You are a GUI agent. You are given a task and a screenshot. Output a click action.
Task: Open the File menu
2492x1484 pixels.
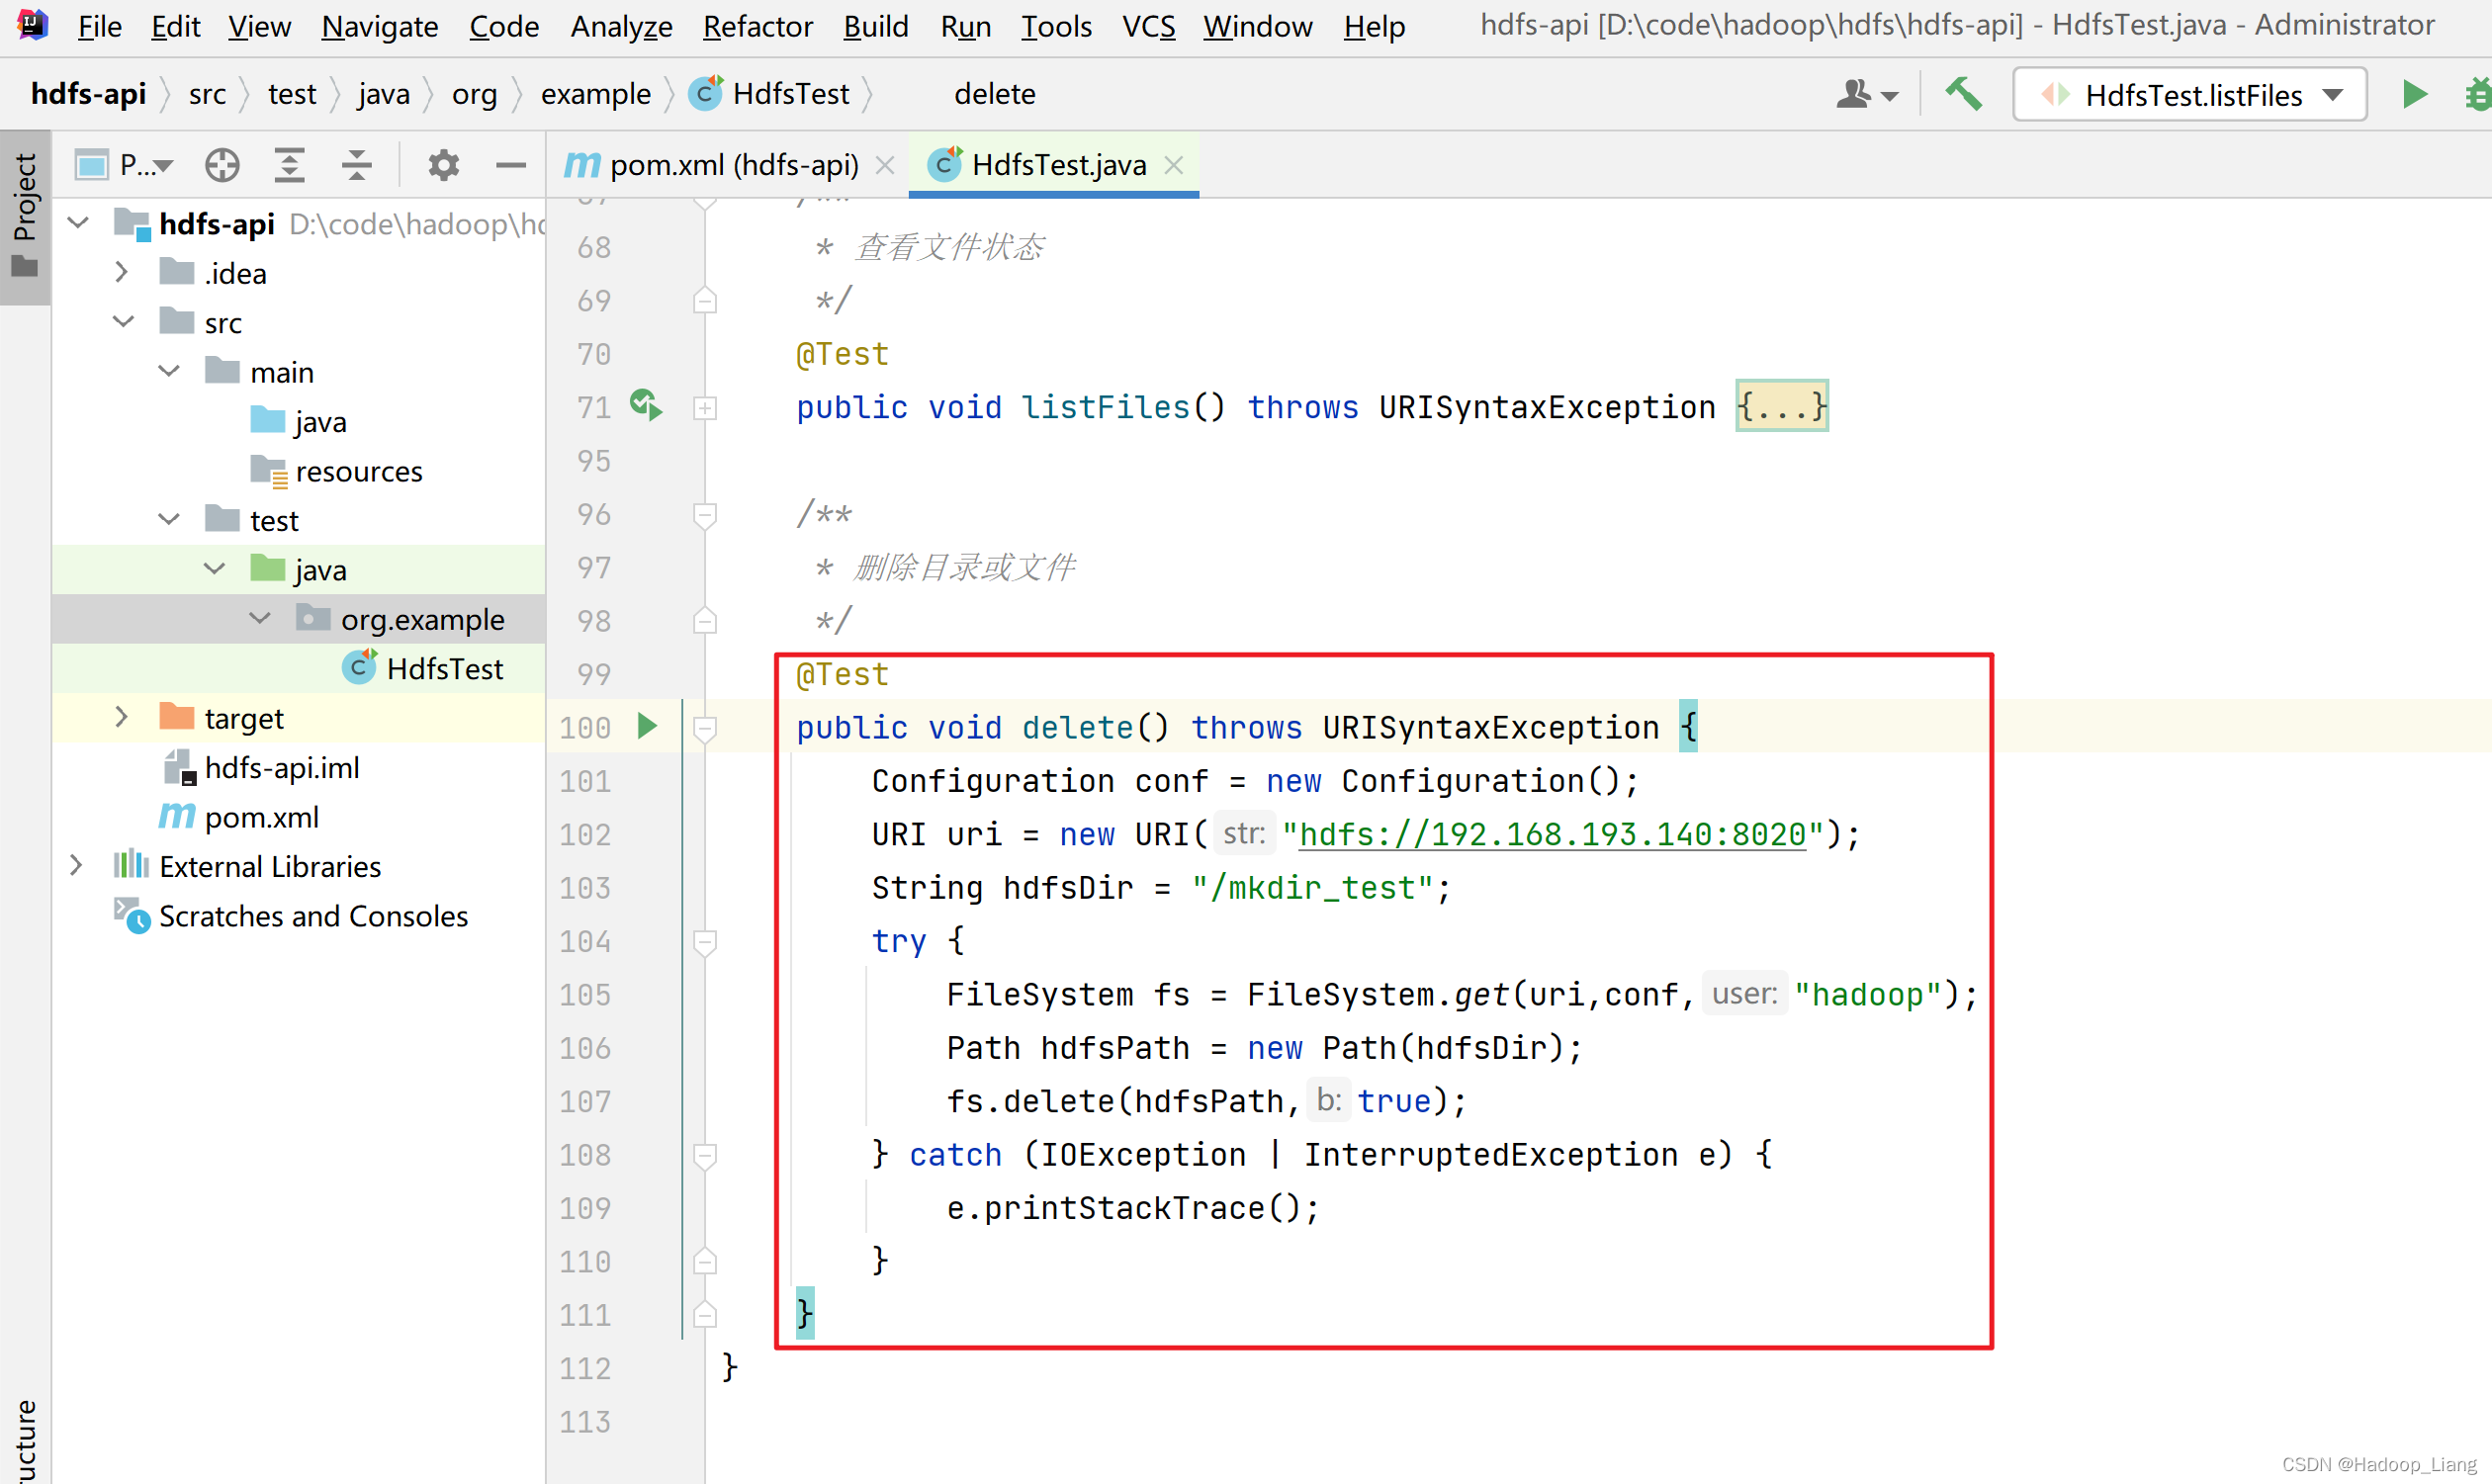pos(99,26)
